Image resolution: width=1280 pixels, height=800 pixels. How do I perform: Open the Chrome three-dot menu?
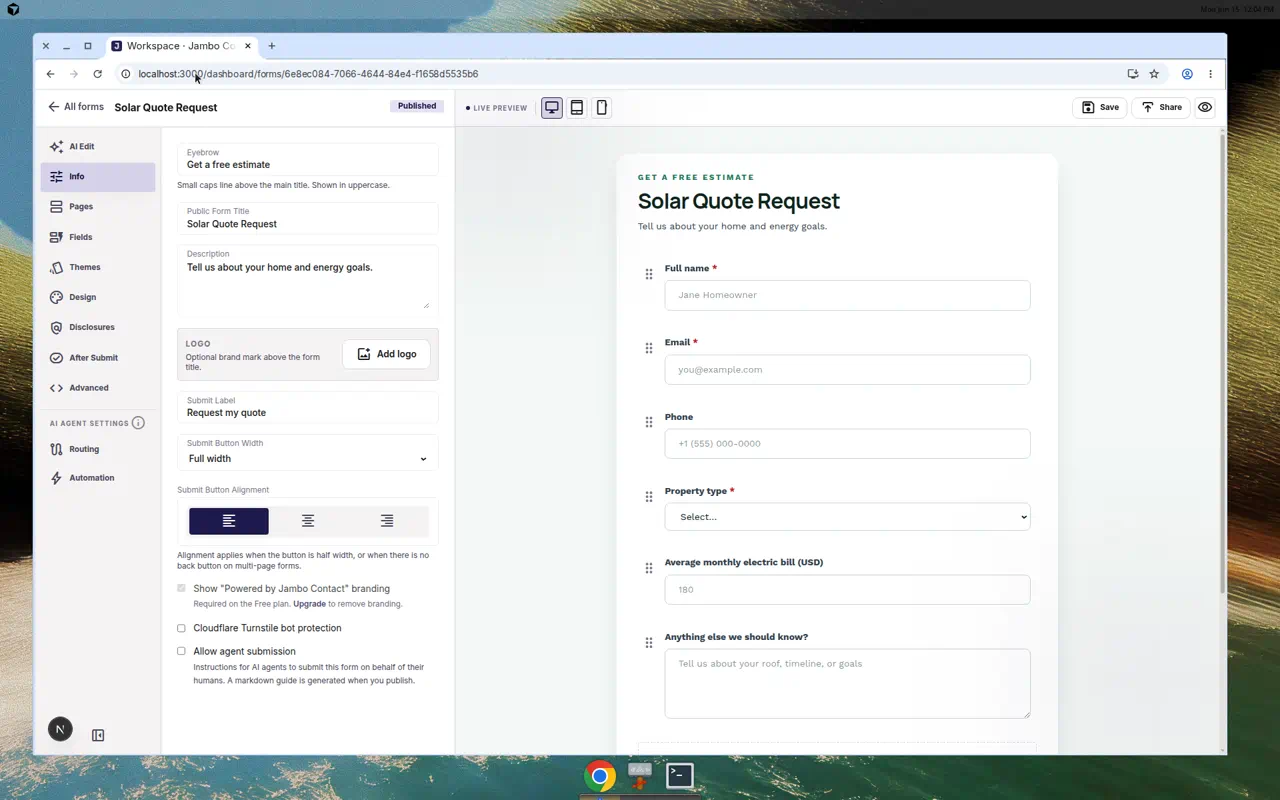pyautogui.click(x=1210, y=74)
